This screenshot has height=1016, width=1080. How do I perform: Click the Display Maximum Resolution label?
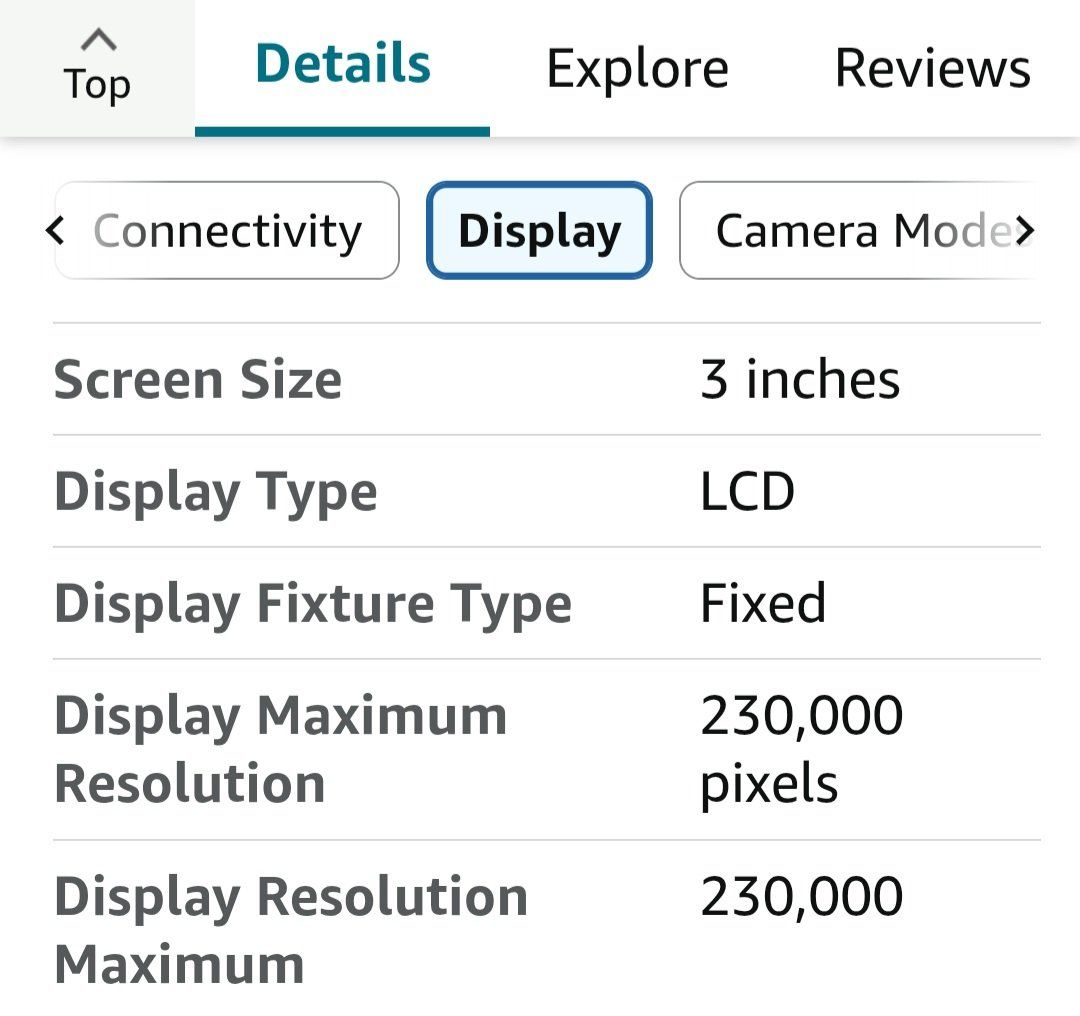280,749
